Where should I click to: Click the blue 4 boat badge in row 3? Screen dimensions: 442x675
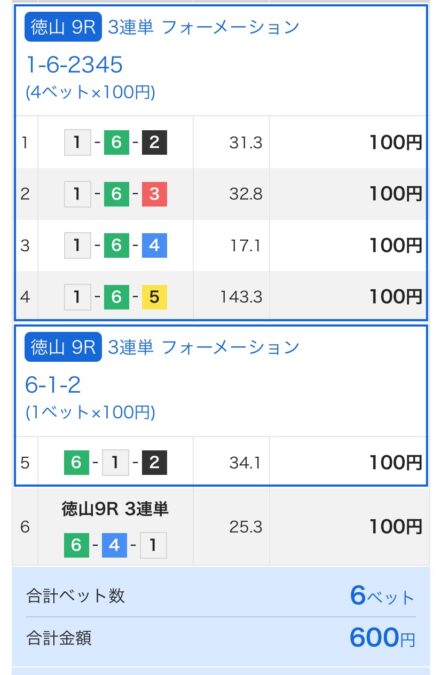click(154, 245)
